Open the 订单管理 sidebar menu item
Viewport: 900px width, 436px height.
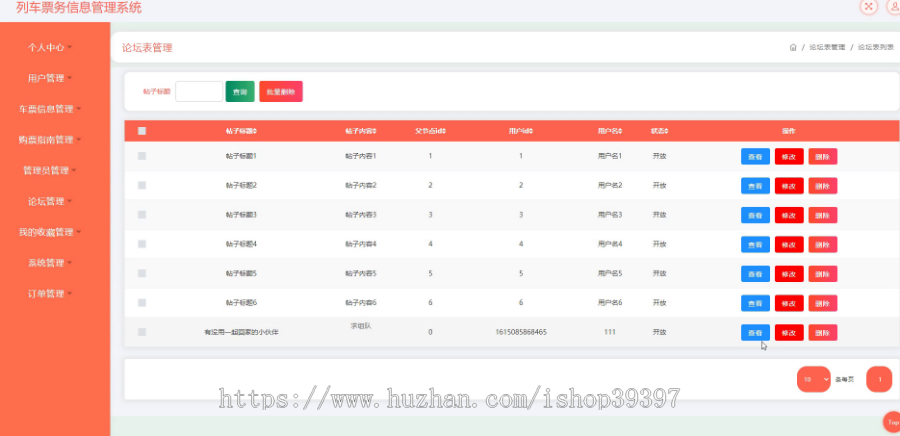coord(50,294)
